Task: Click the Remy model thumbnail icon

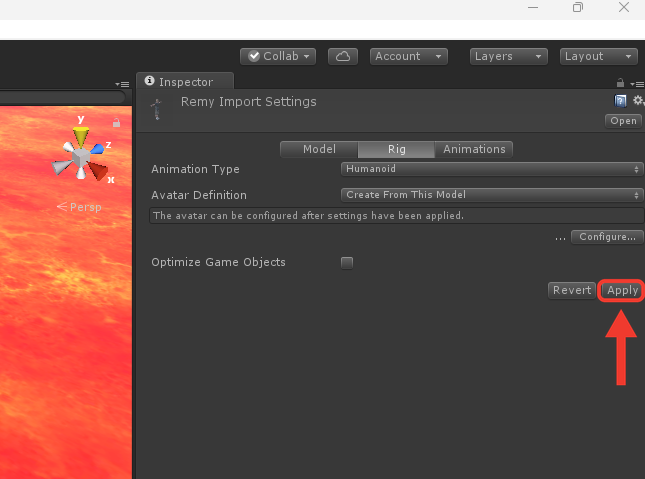Action: 157,109
